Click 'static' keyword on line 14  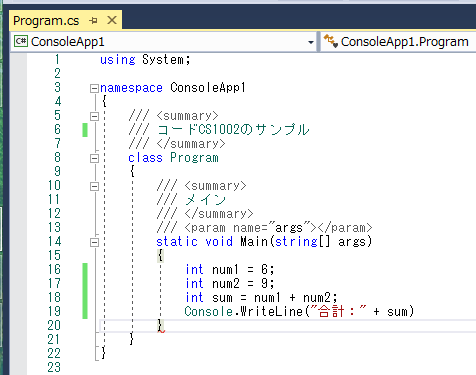click(177, 241)
